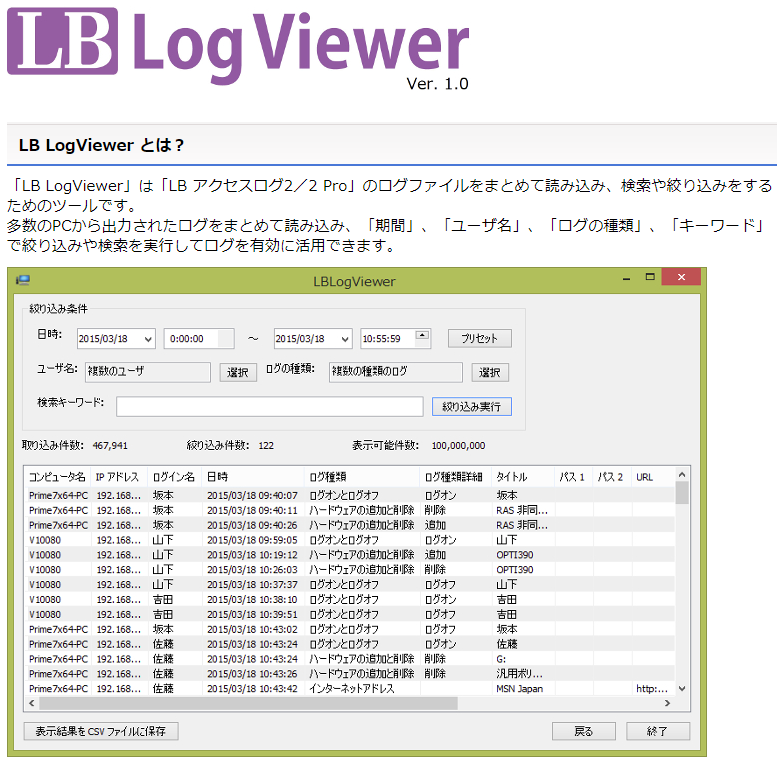Screen dimensions: 781x763
Task: Click 表示結果を CSV ファイルに保存 button
Action: 101,731
